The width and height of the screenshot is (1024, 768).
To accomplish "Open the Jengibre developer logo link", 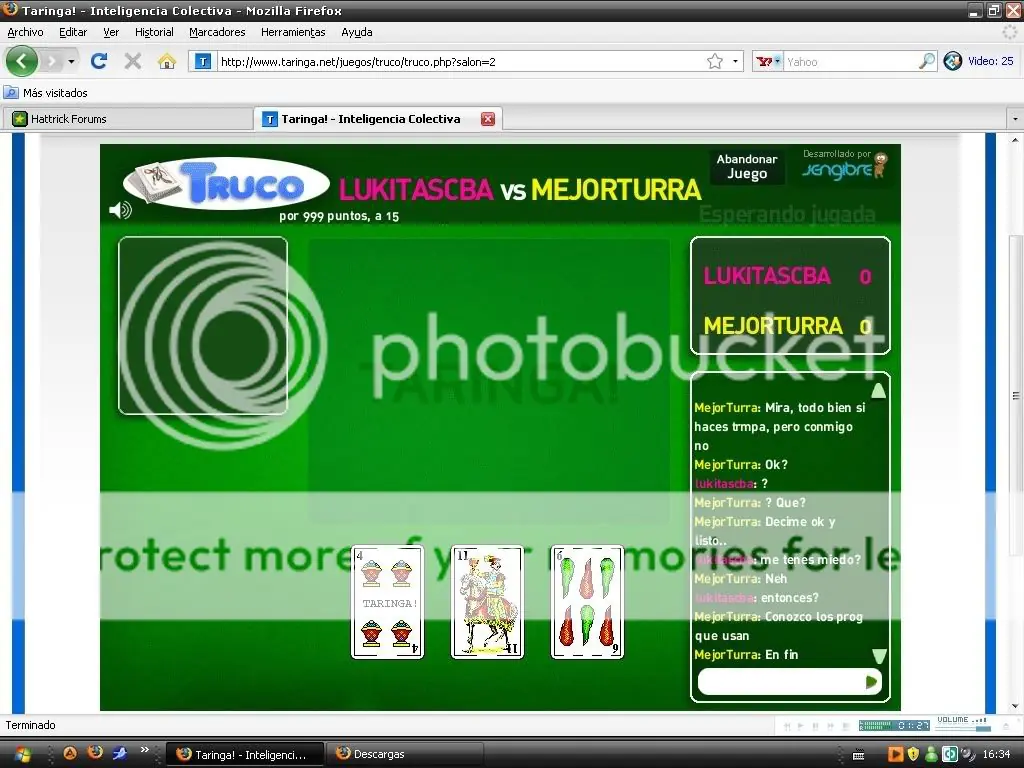I will (845, 166).
